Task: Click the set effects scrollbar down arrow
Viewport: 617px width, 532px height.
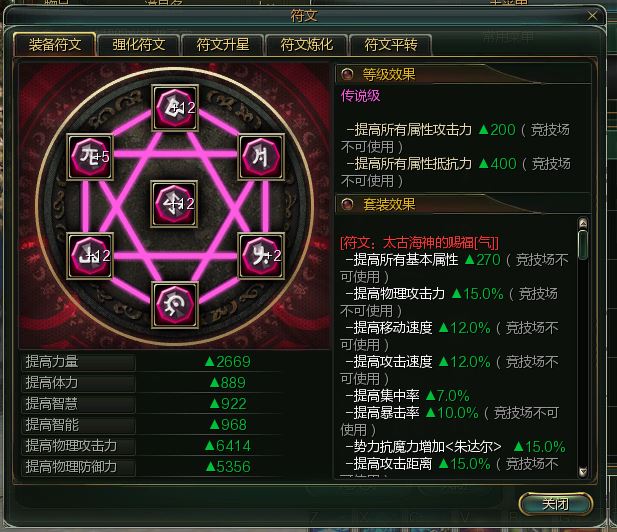Action: tap(583, 471)
